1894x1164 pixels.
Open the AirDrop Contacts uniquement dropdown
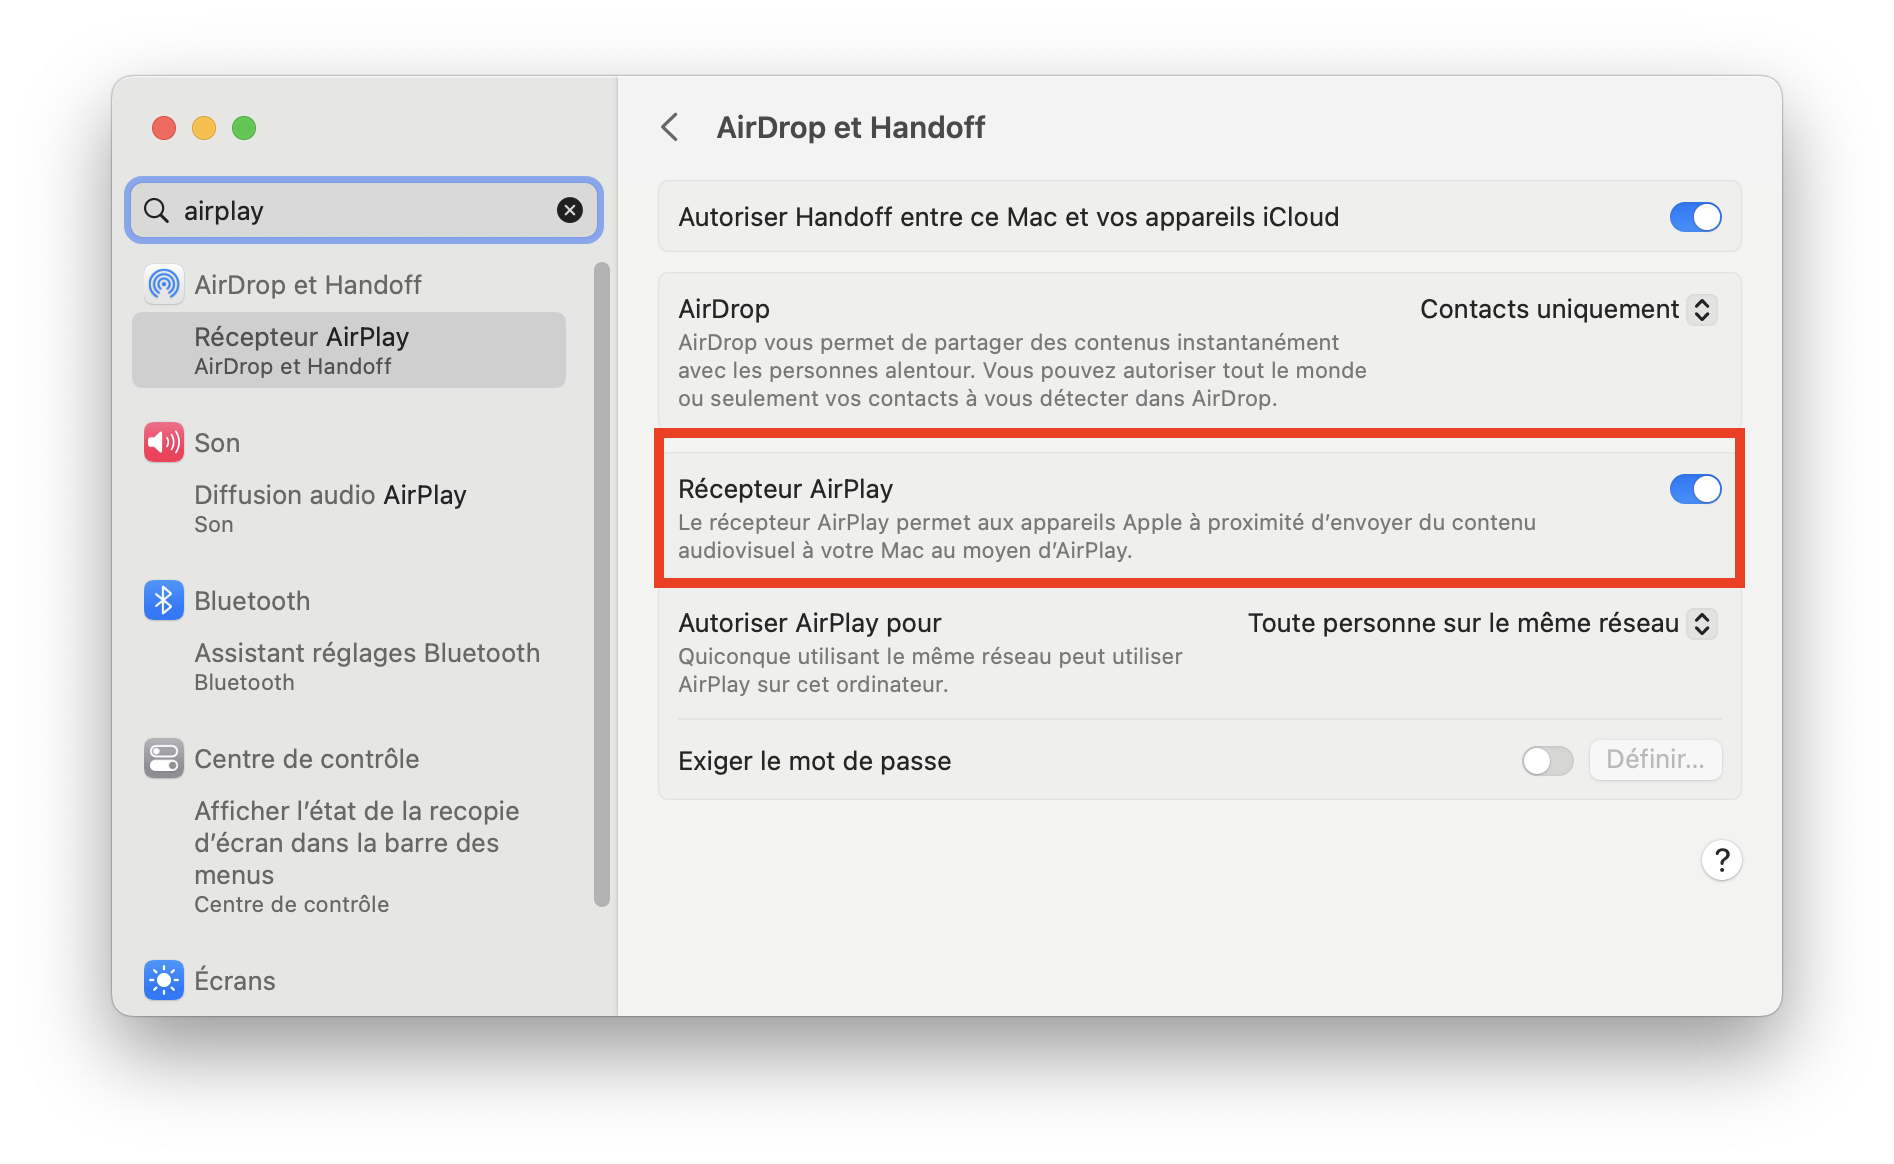[1568, 310]
